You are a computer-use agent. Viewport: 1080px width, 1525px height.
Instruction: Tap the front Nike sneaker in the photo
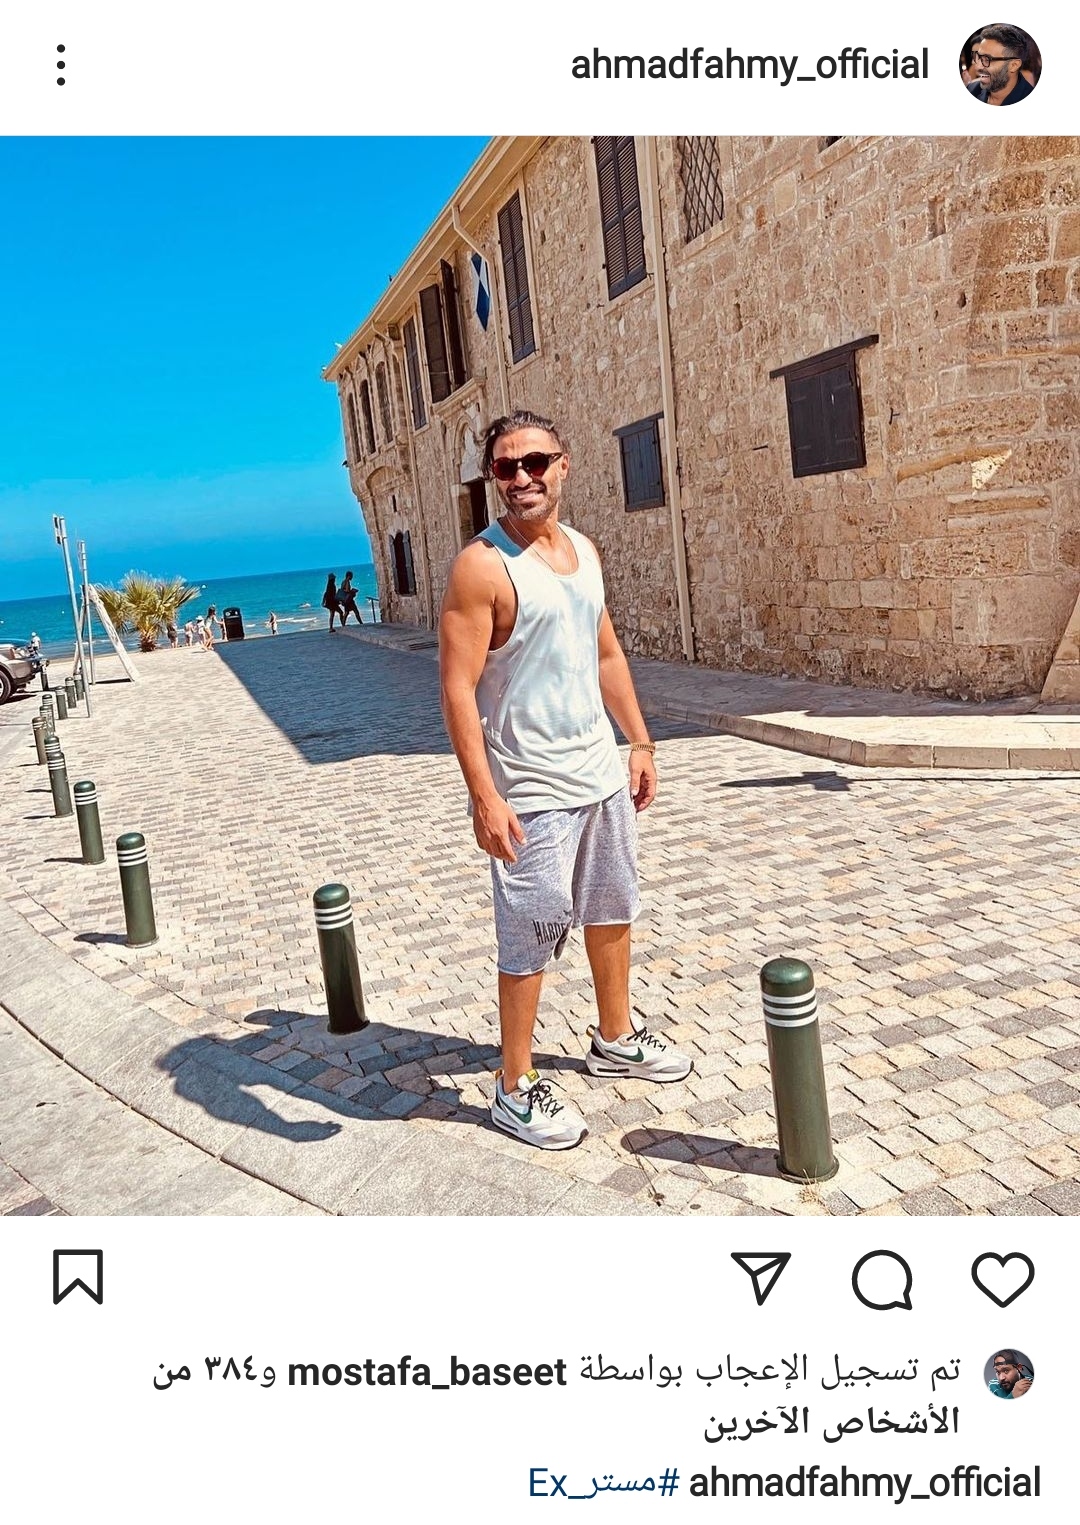pyautogui.click(x=538, y=1109)
